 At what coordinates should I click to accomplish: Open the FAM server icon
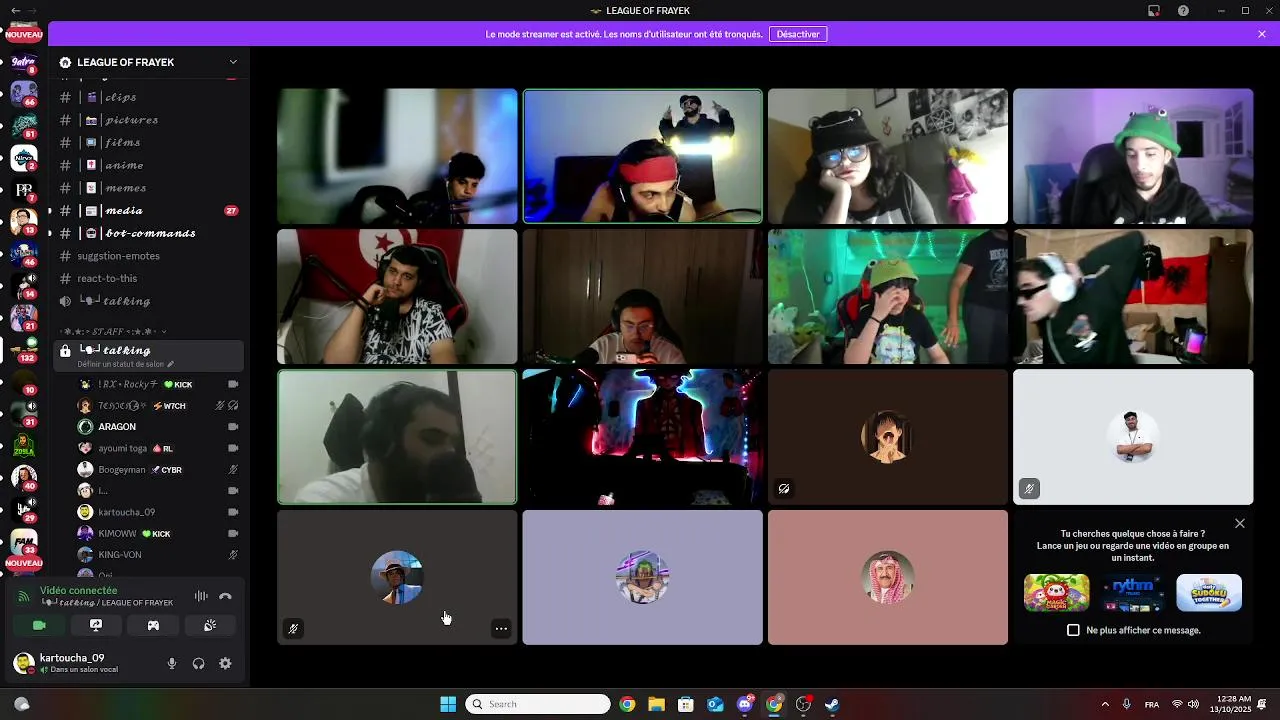click(24, 541)
